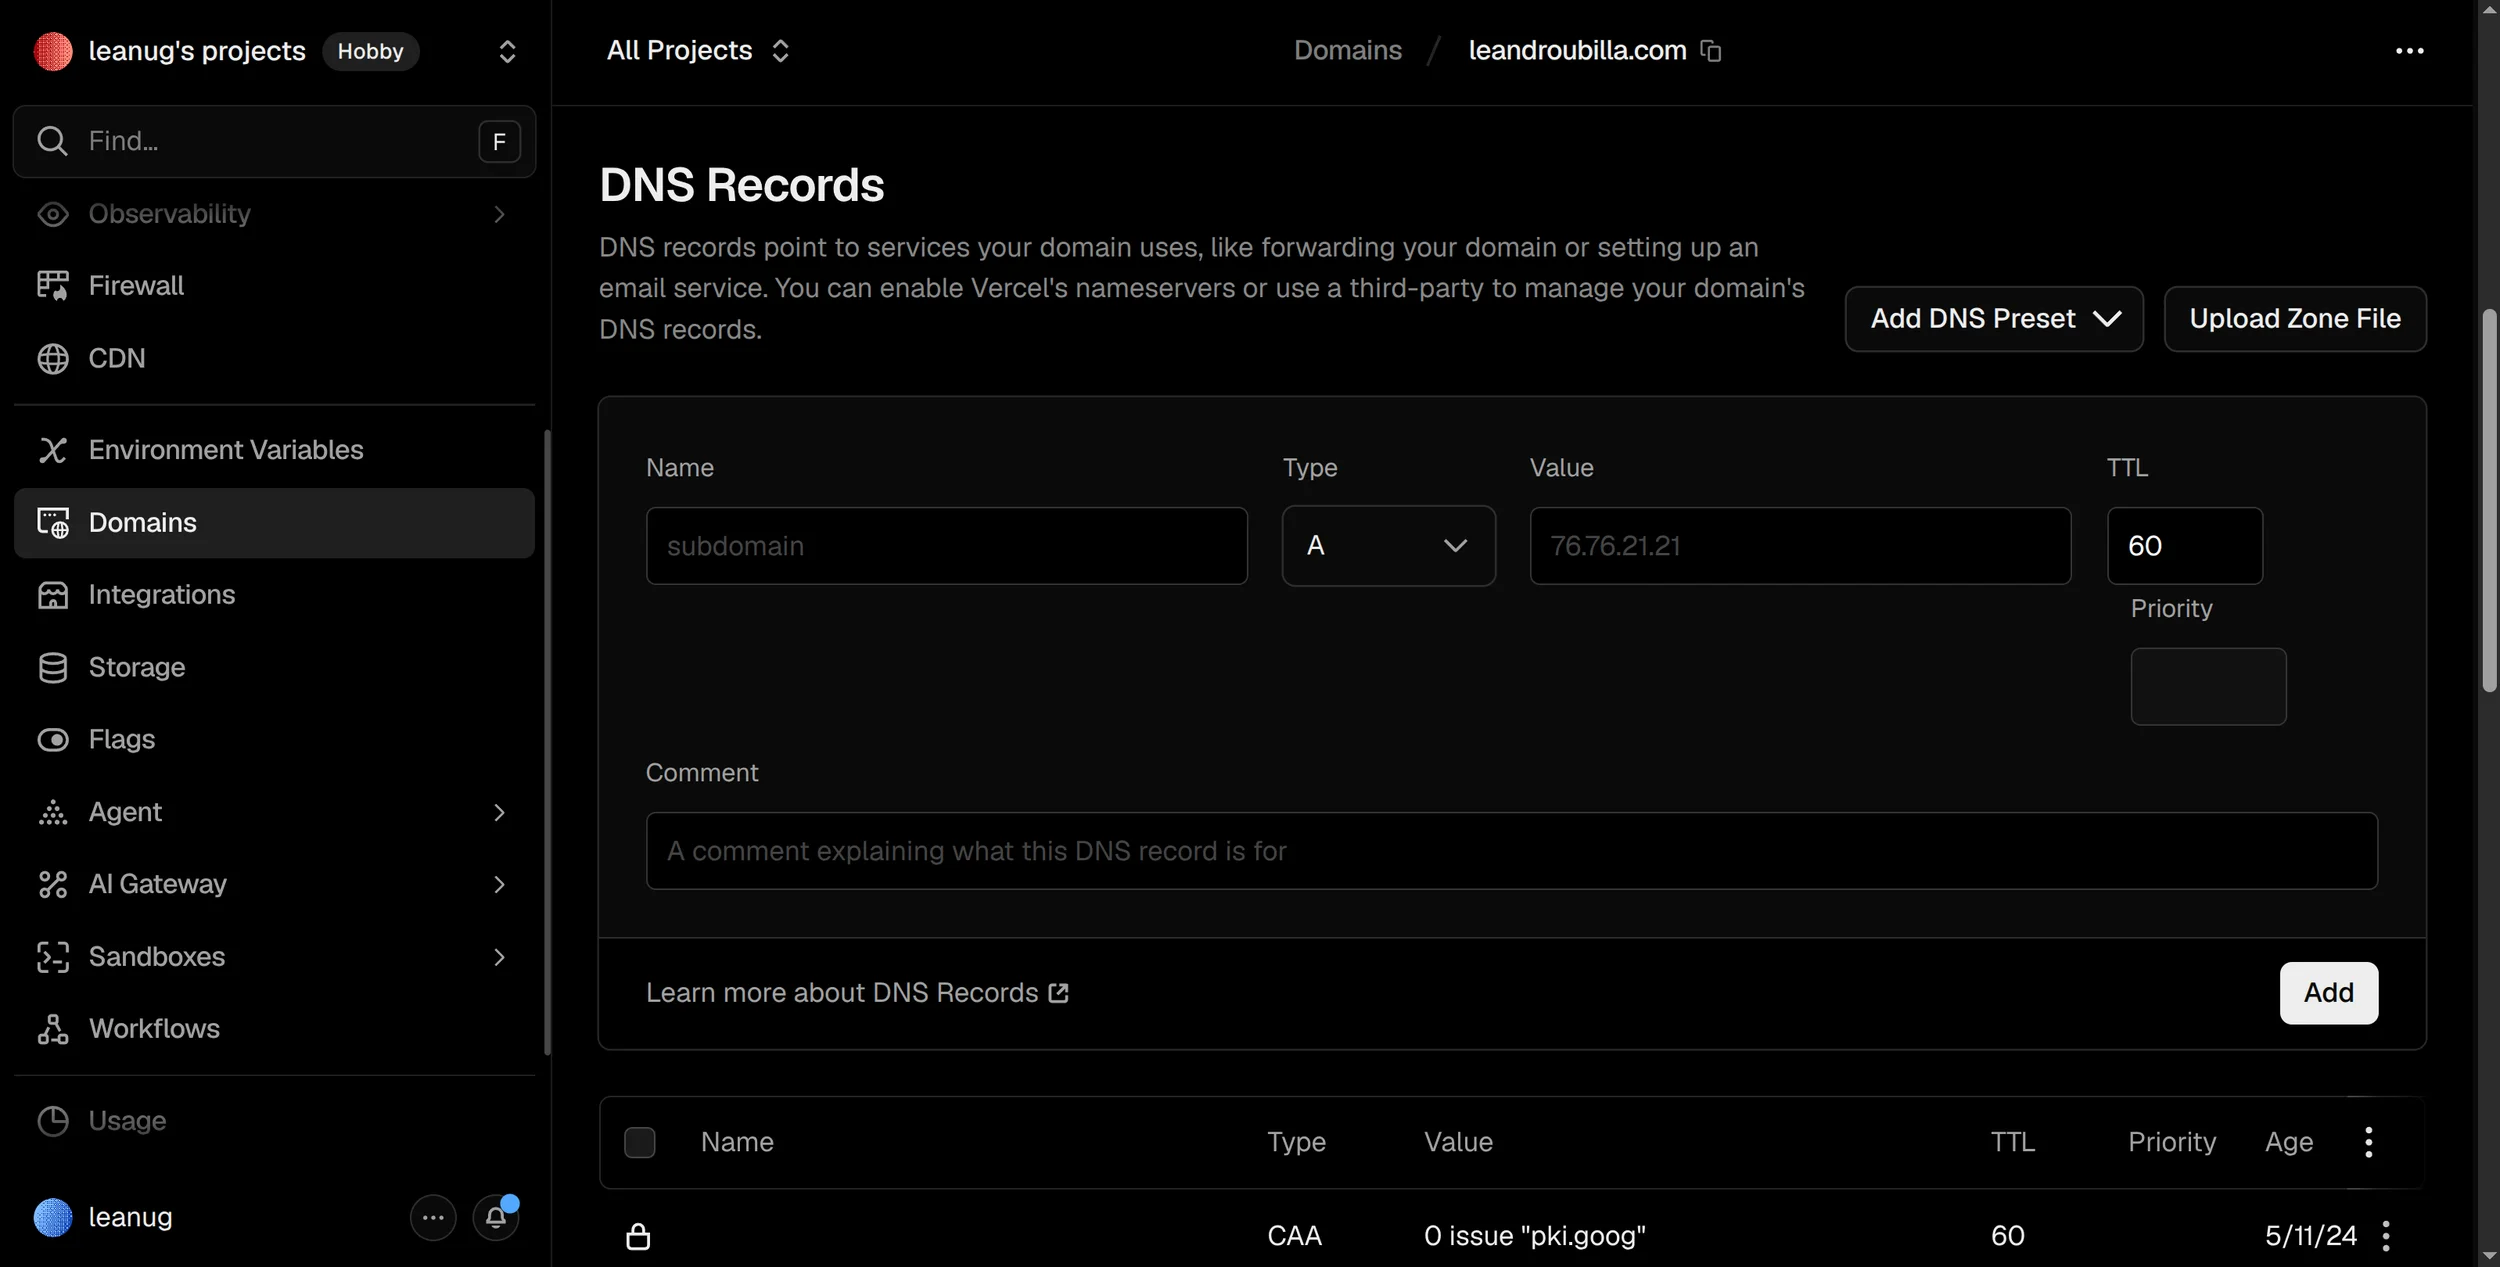The image size is (2500, 1267).
Task: Click the Usage clock icon
Action: [x=53, y=1121]
